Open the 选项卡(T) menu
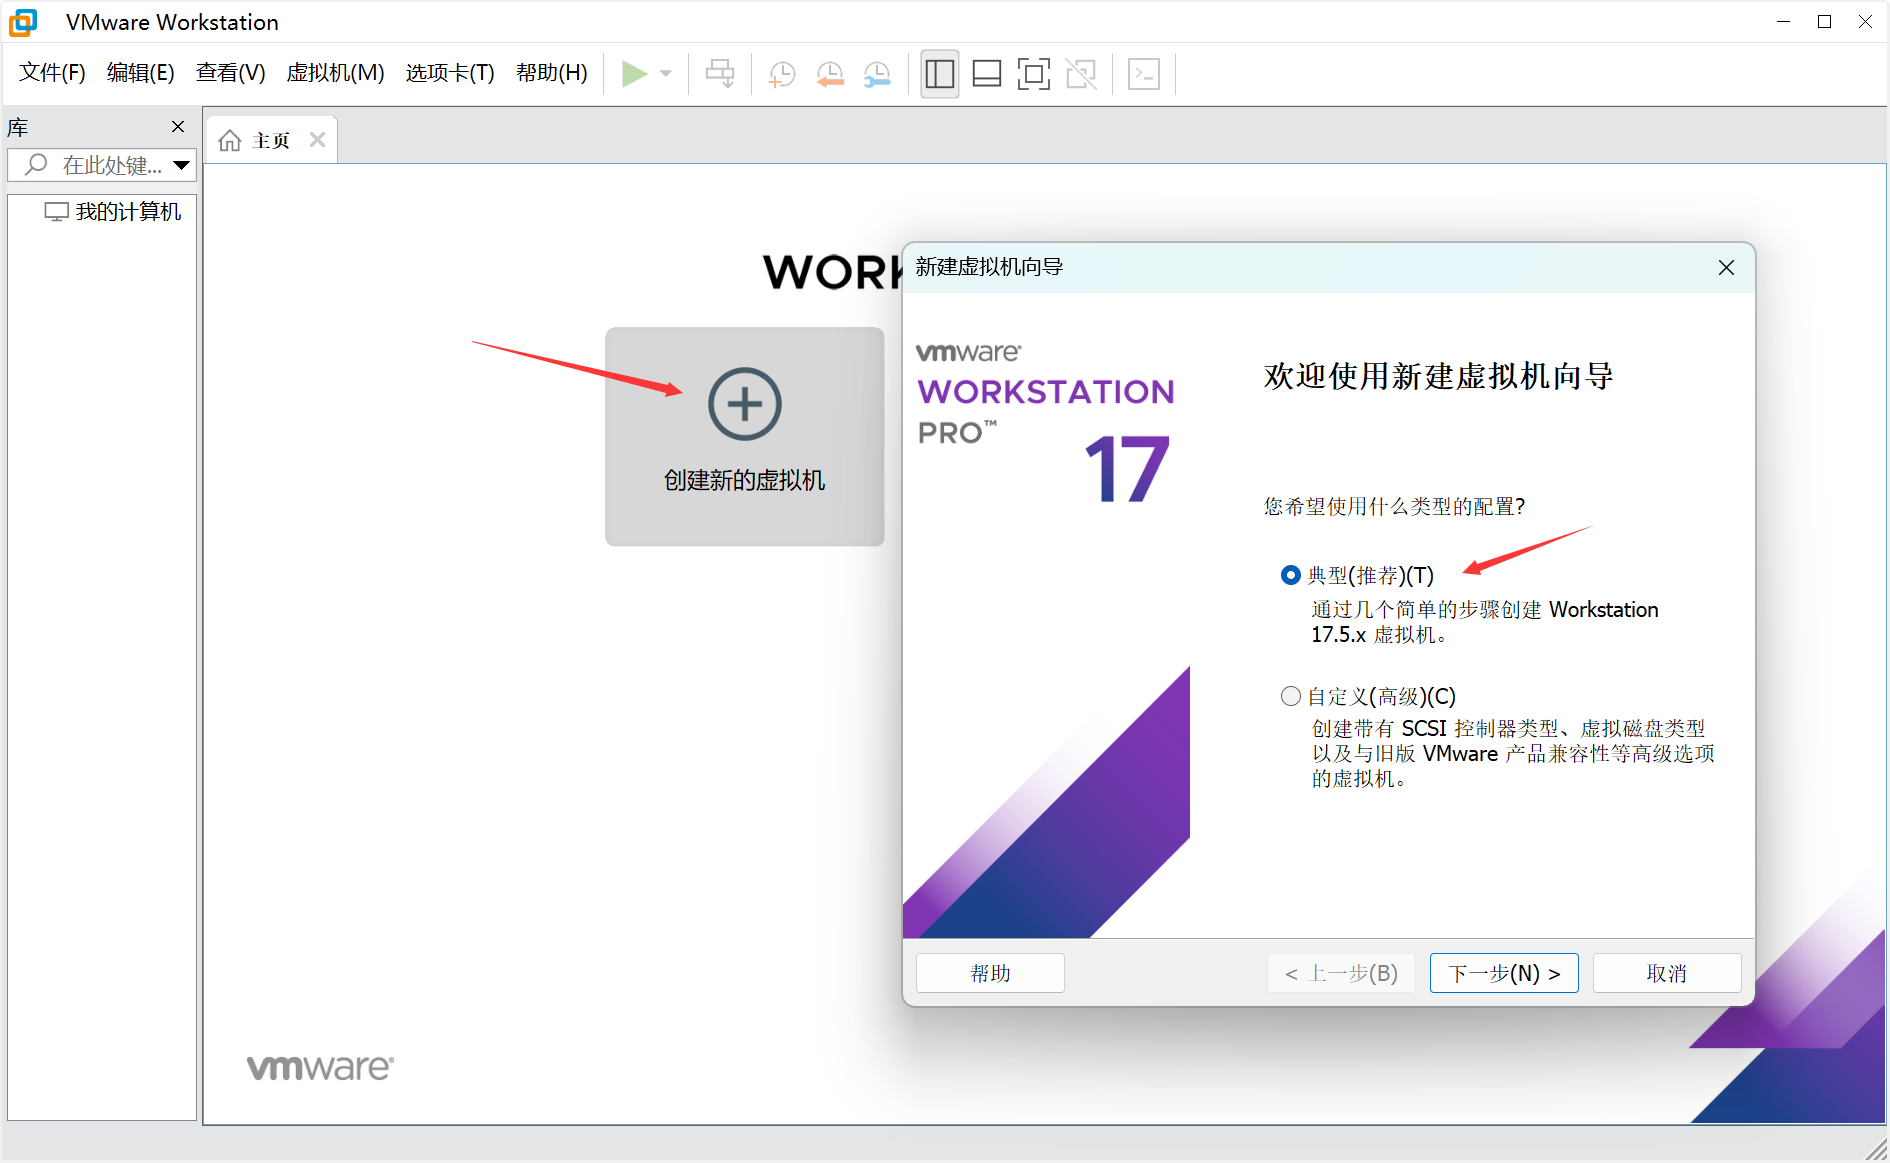Viewport: 1890px width, 1163px height. tap(450, 73)
